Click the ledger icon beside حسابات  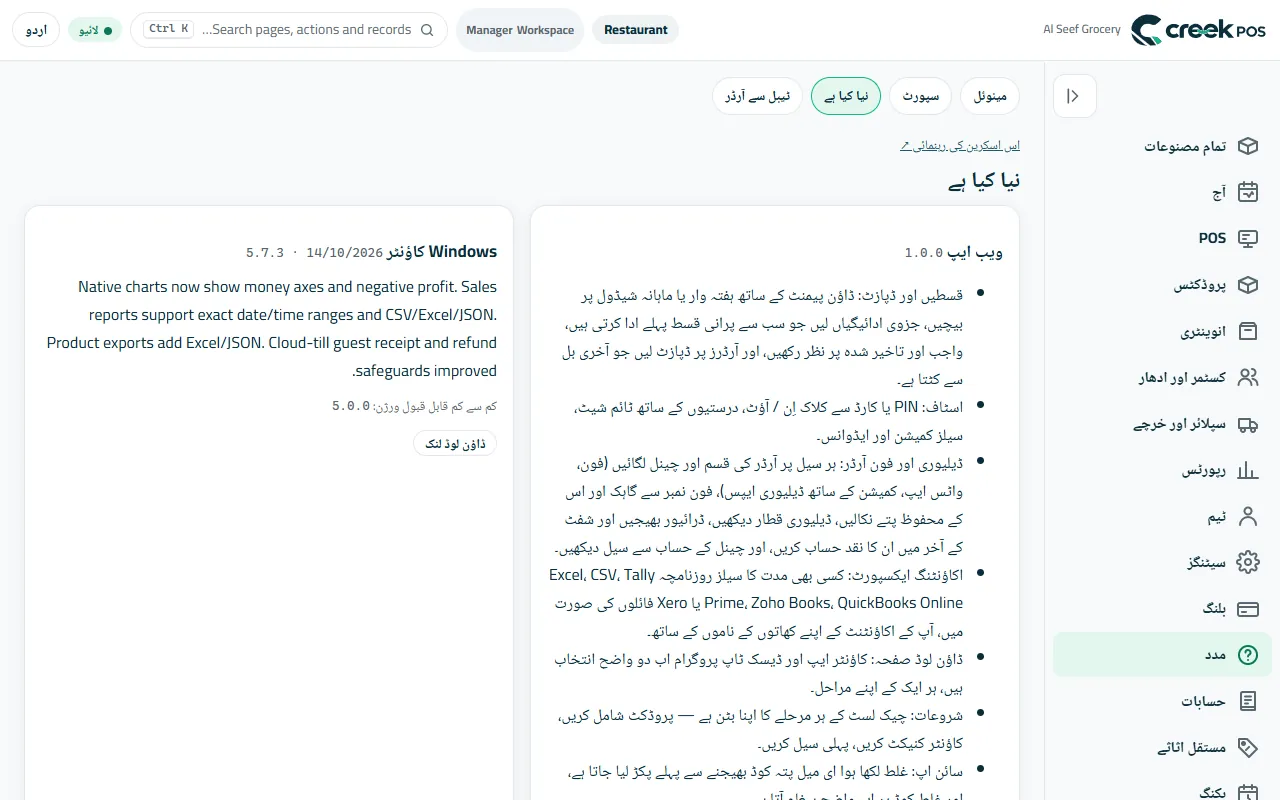pos(1247,701)
